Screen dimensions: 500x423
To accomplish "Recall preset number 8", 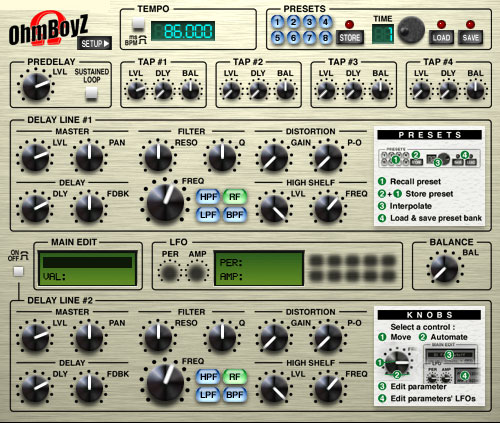I will 325,38.
